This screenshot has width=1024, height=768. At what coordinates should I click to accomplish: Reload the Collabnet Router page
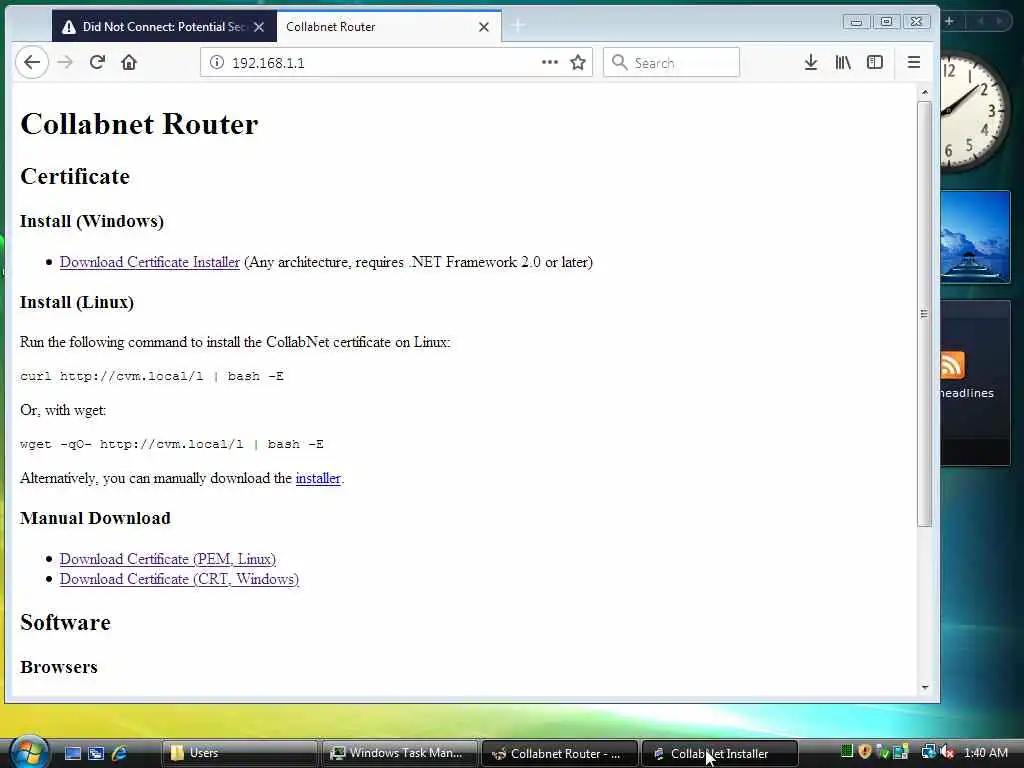coord(97,63)
